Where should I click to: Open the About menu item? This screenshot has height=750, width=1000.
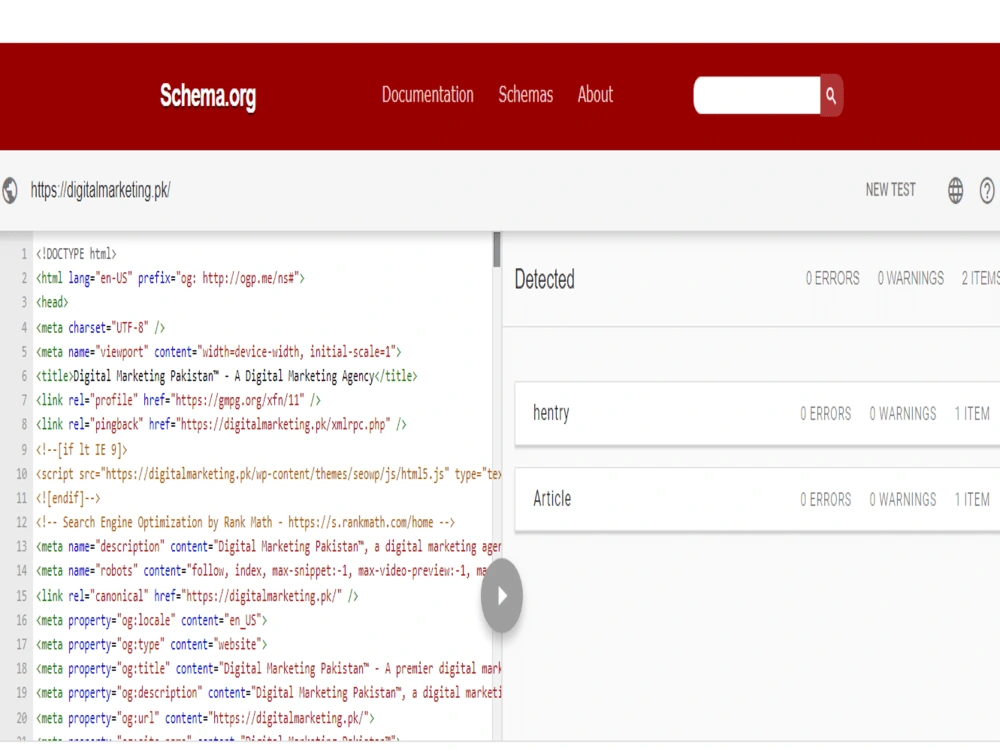[x=595, y=94]
